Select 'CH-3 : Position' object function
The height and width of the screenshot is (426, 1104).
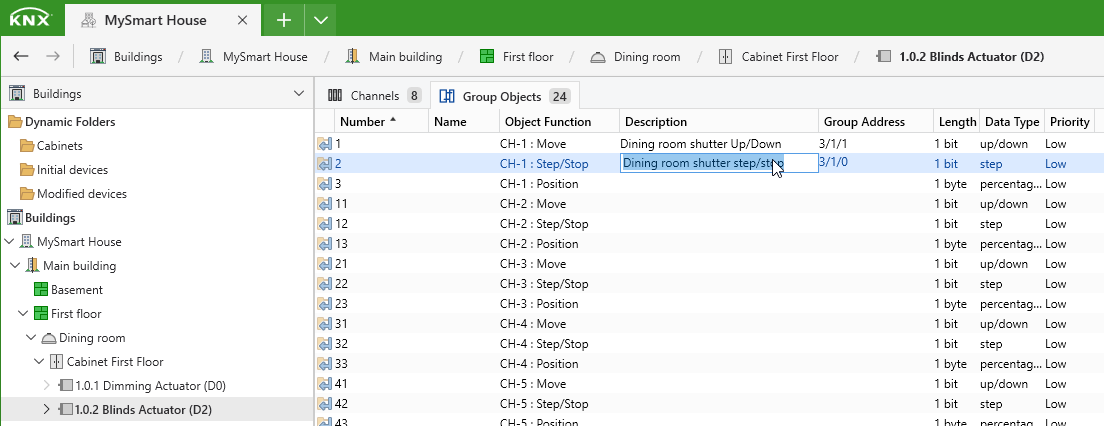click(x=539, y=303)
